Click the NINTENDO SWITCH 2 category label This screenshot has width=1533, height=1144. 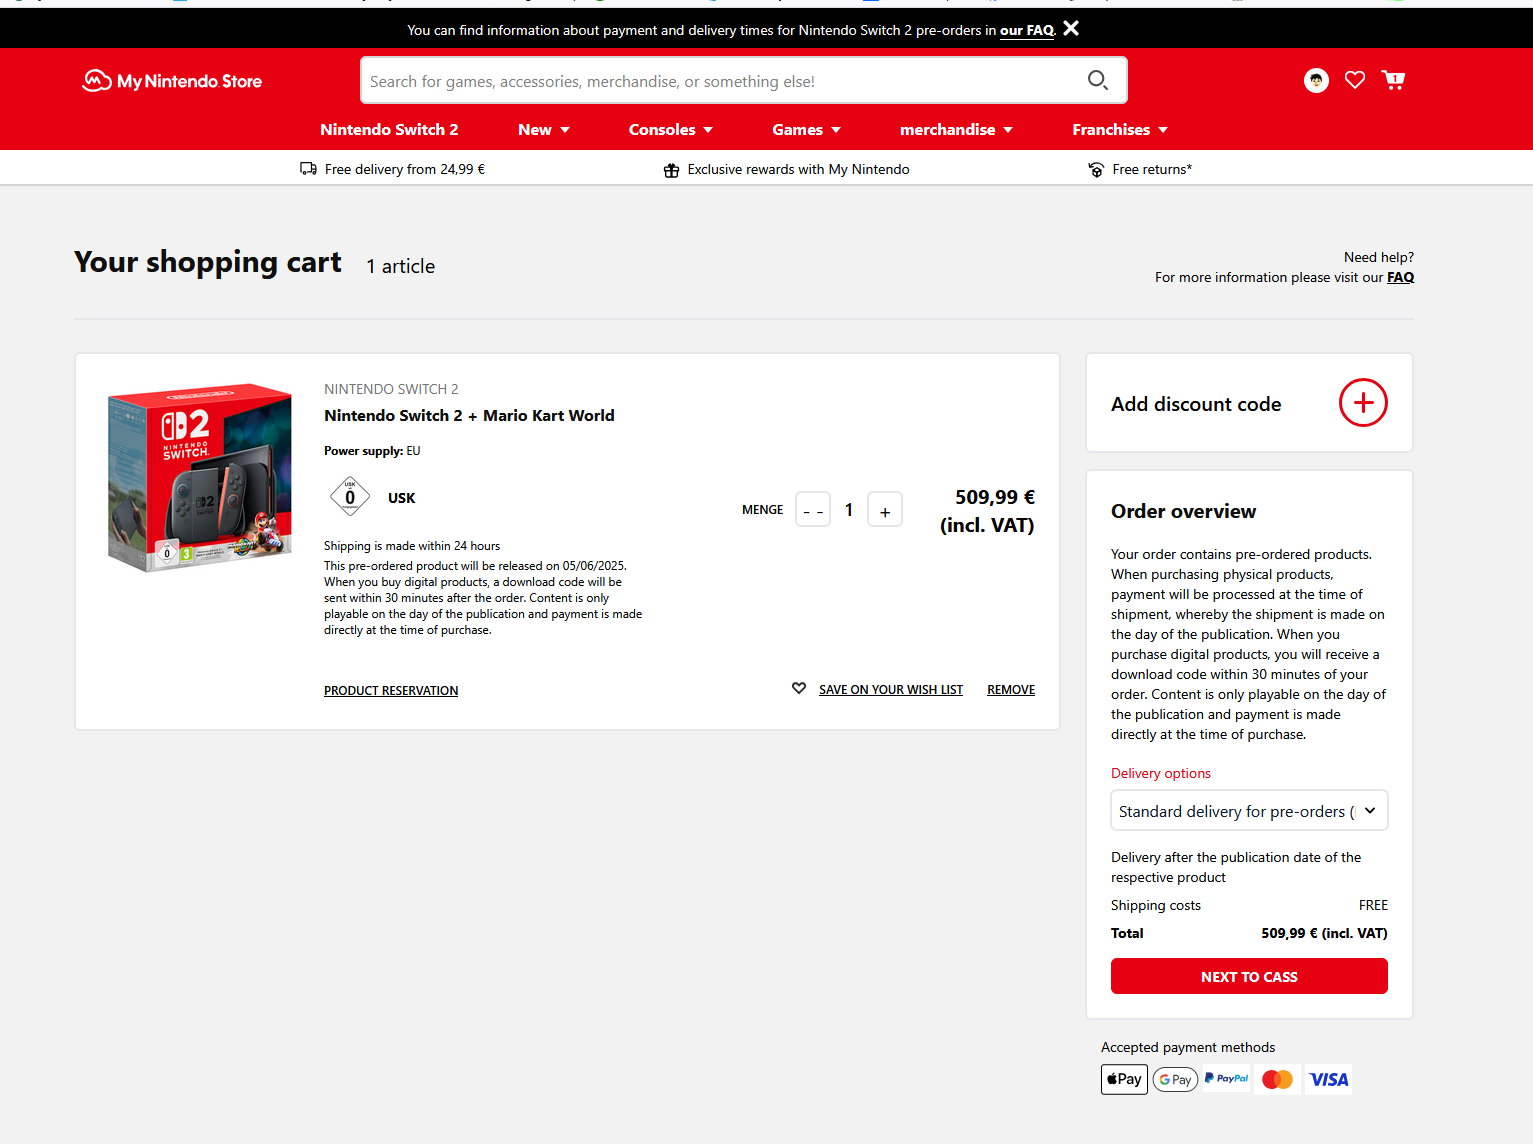[x=391, y=389]
